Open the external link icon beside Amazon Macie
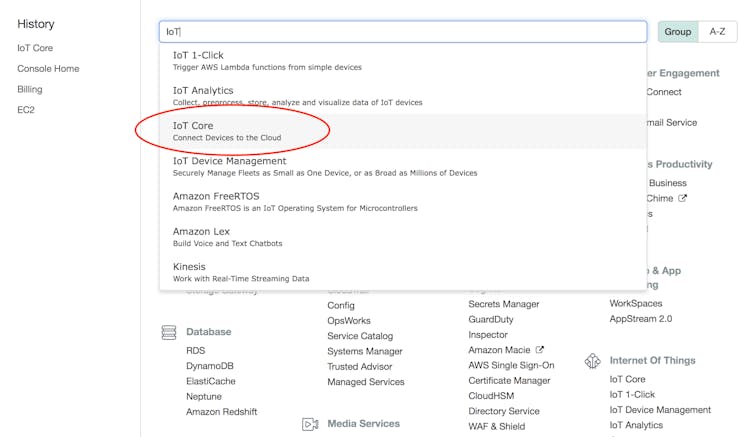This screenshot has width=740, height=437. pyautogui.click(x=539, y=350)
